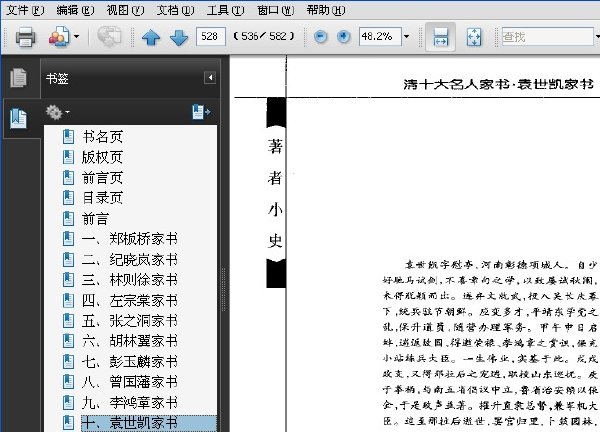This screenshot has width=600, height=432.
Task: Open the 视图 menu
Action: click(125, 10)
